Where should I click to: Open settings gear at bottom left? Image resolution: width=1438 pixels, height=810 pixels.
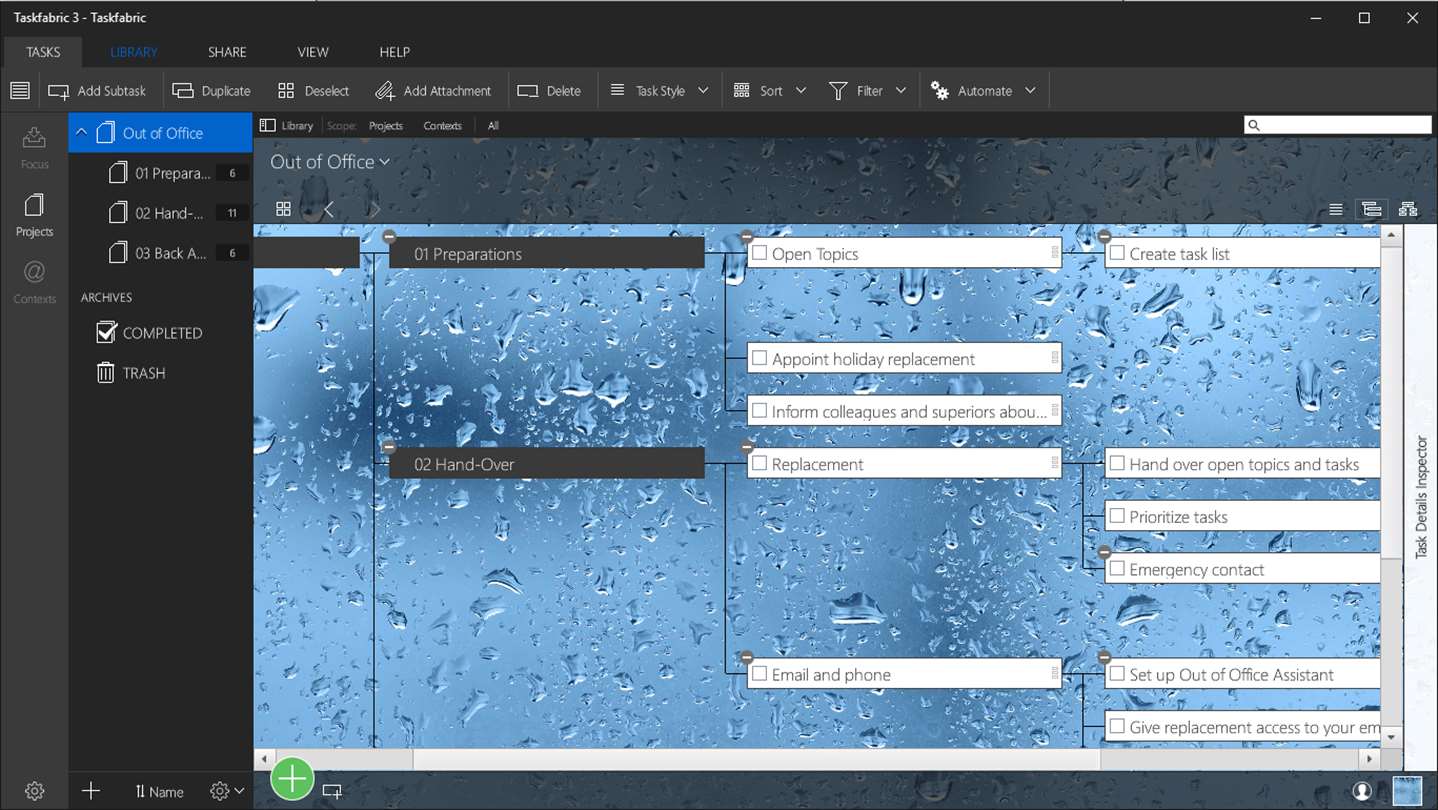[x=34, y=791]
